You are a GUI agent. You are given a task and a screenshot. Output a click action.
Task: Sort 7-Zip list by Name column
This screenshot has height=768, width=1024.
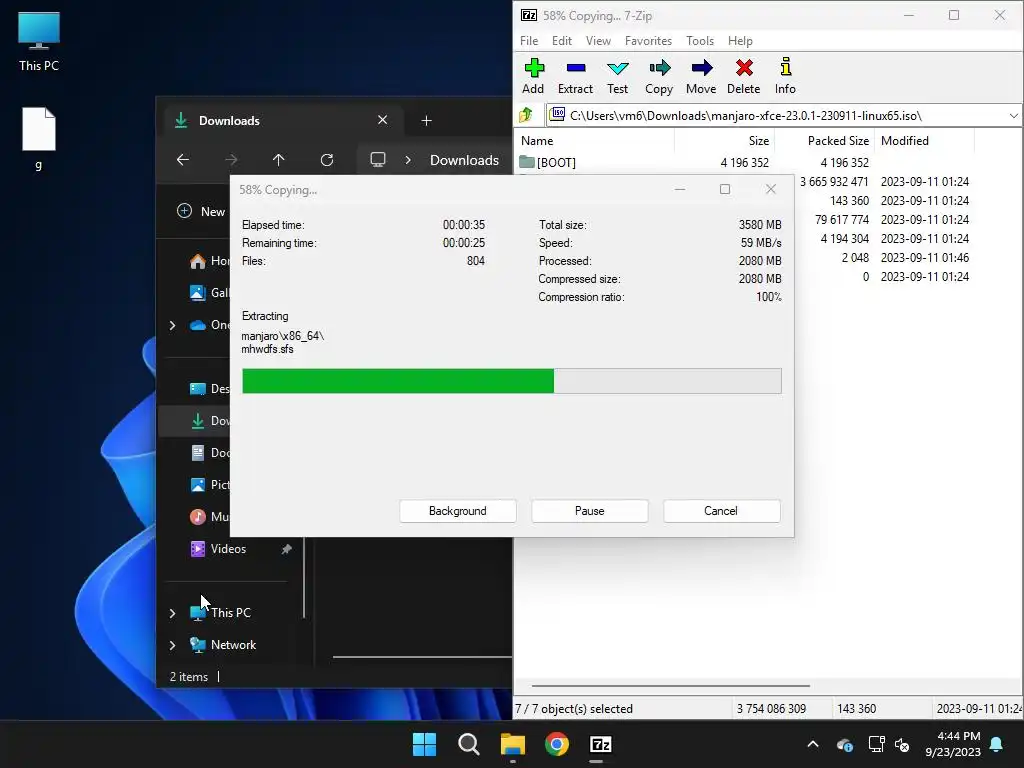[595, 140]
